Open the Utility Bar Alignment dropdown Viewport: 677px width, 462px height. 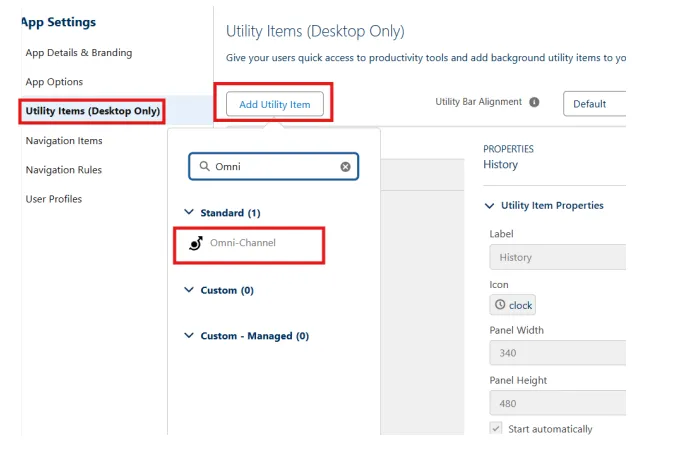tap(595, 104)
